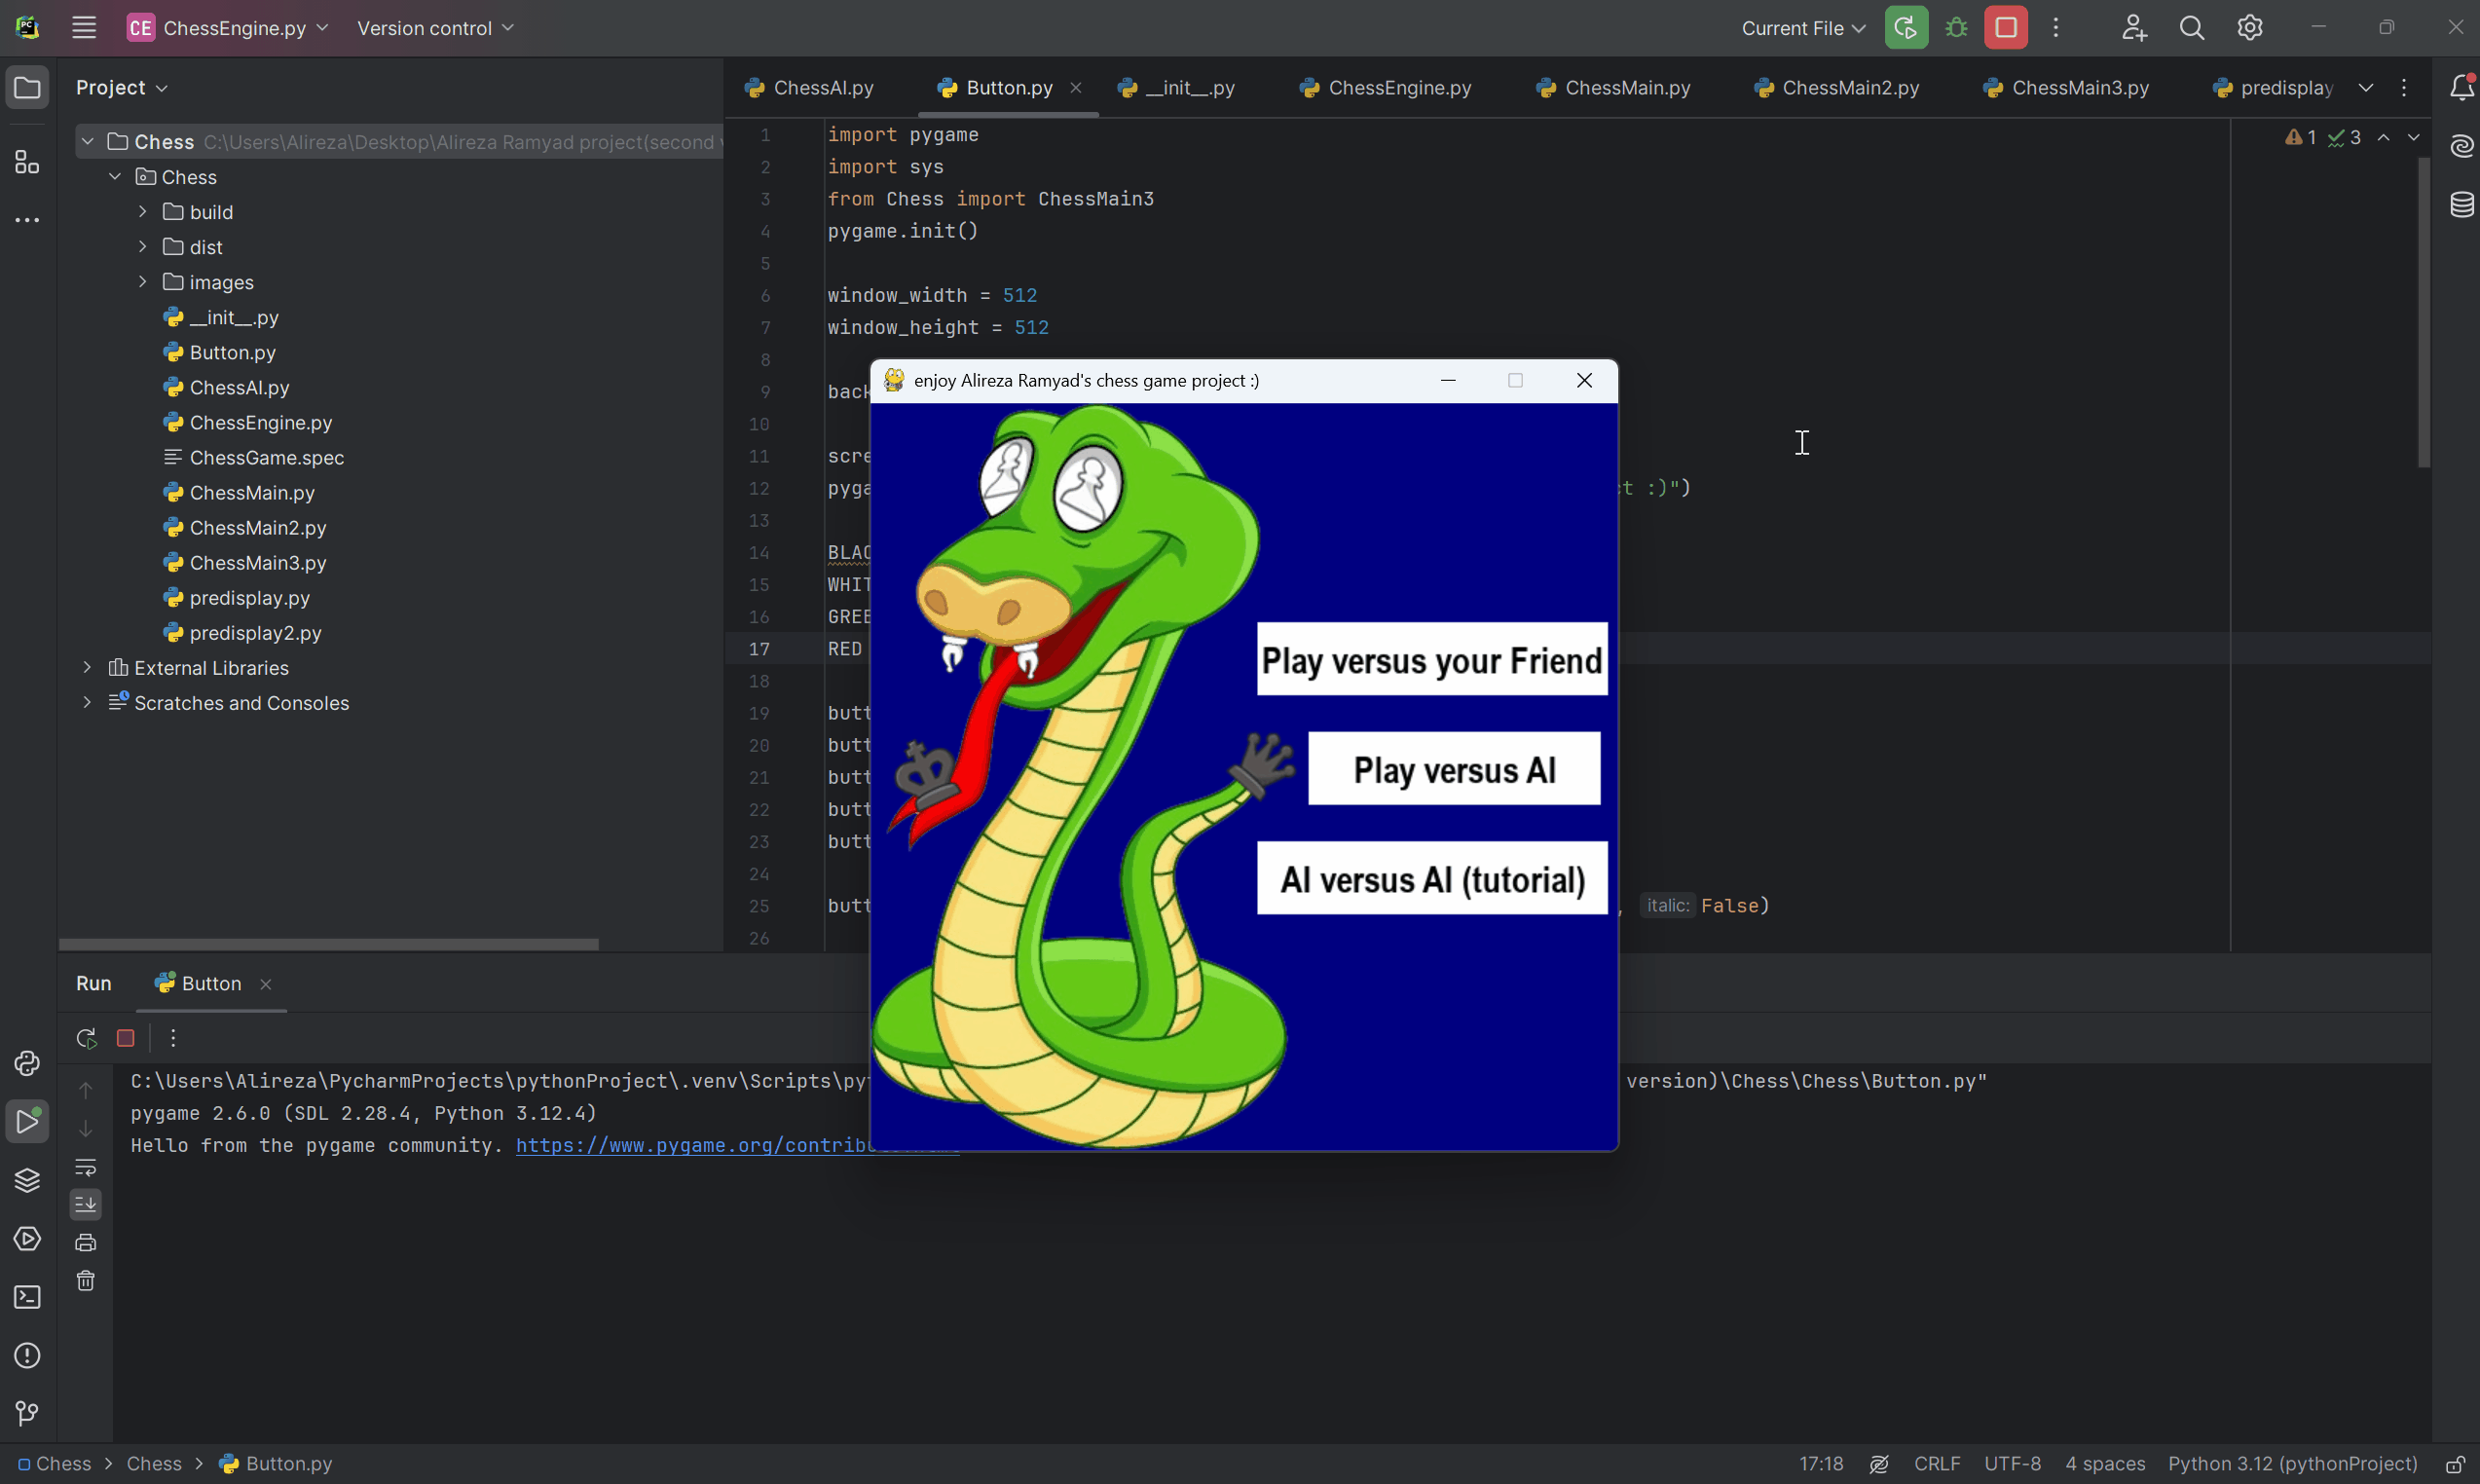Click project tree horizontal scrollbar
Viewport: 2480px width, 1484px height.
[329, 945]
